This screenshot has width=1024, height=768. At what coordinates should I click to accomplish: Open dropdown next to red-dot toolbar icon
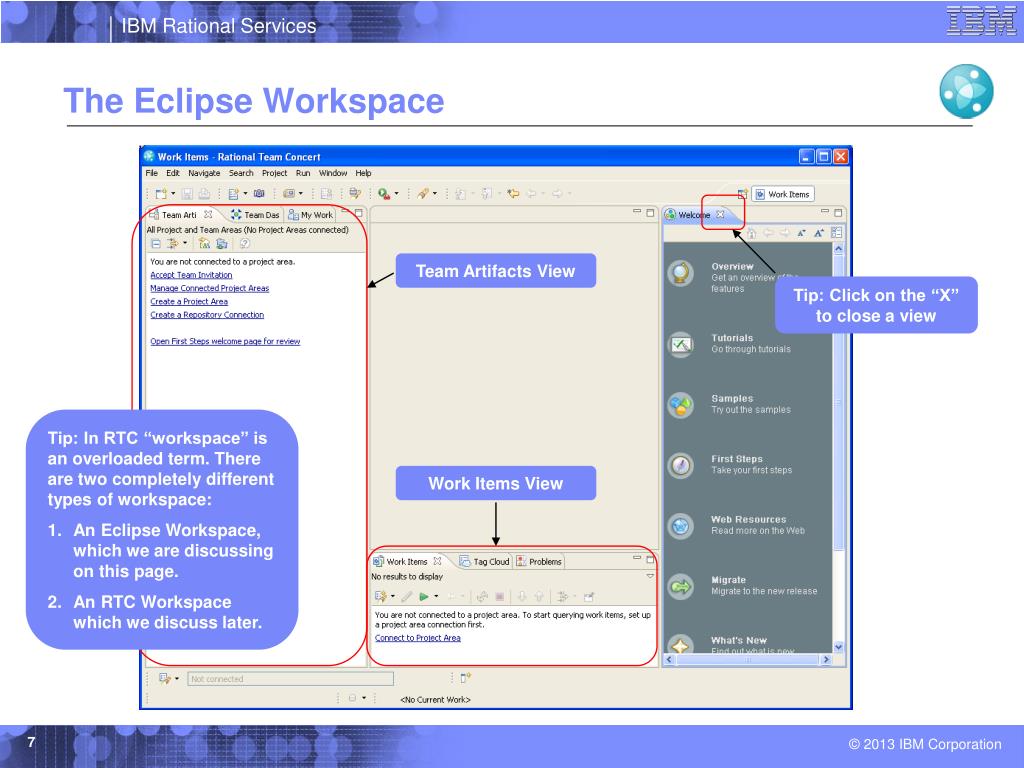396,193
